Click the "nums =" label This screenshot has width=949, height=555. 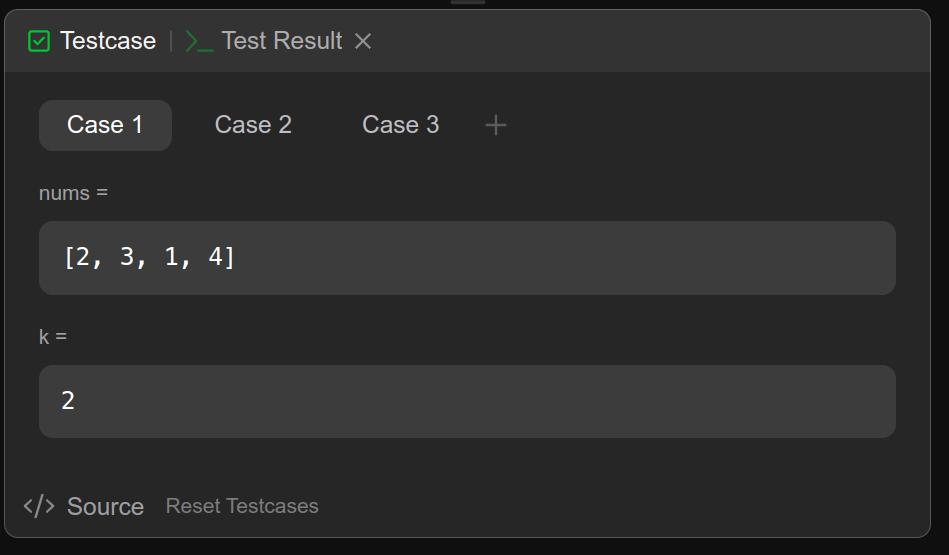point(73,193)
